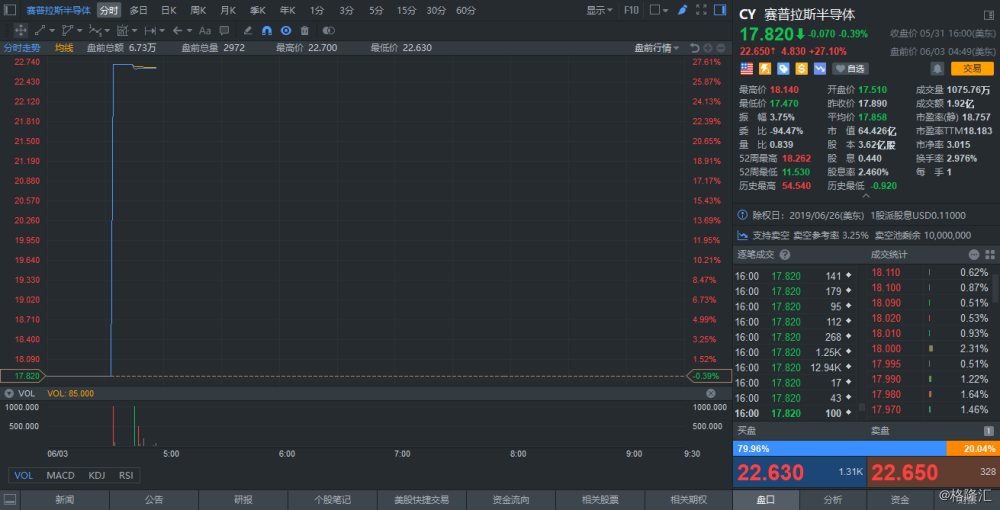The height and width of the screenshot is (510, 1000).
Task: Toggle the quote panel layout icon beside stock name
Action: tap(989, 15)
